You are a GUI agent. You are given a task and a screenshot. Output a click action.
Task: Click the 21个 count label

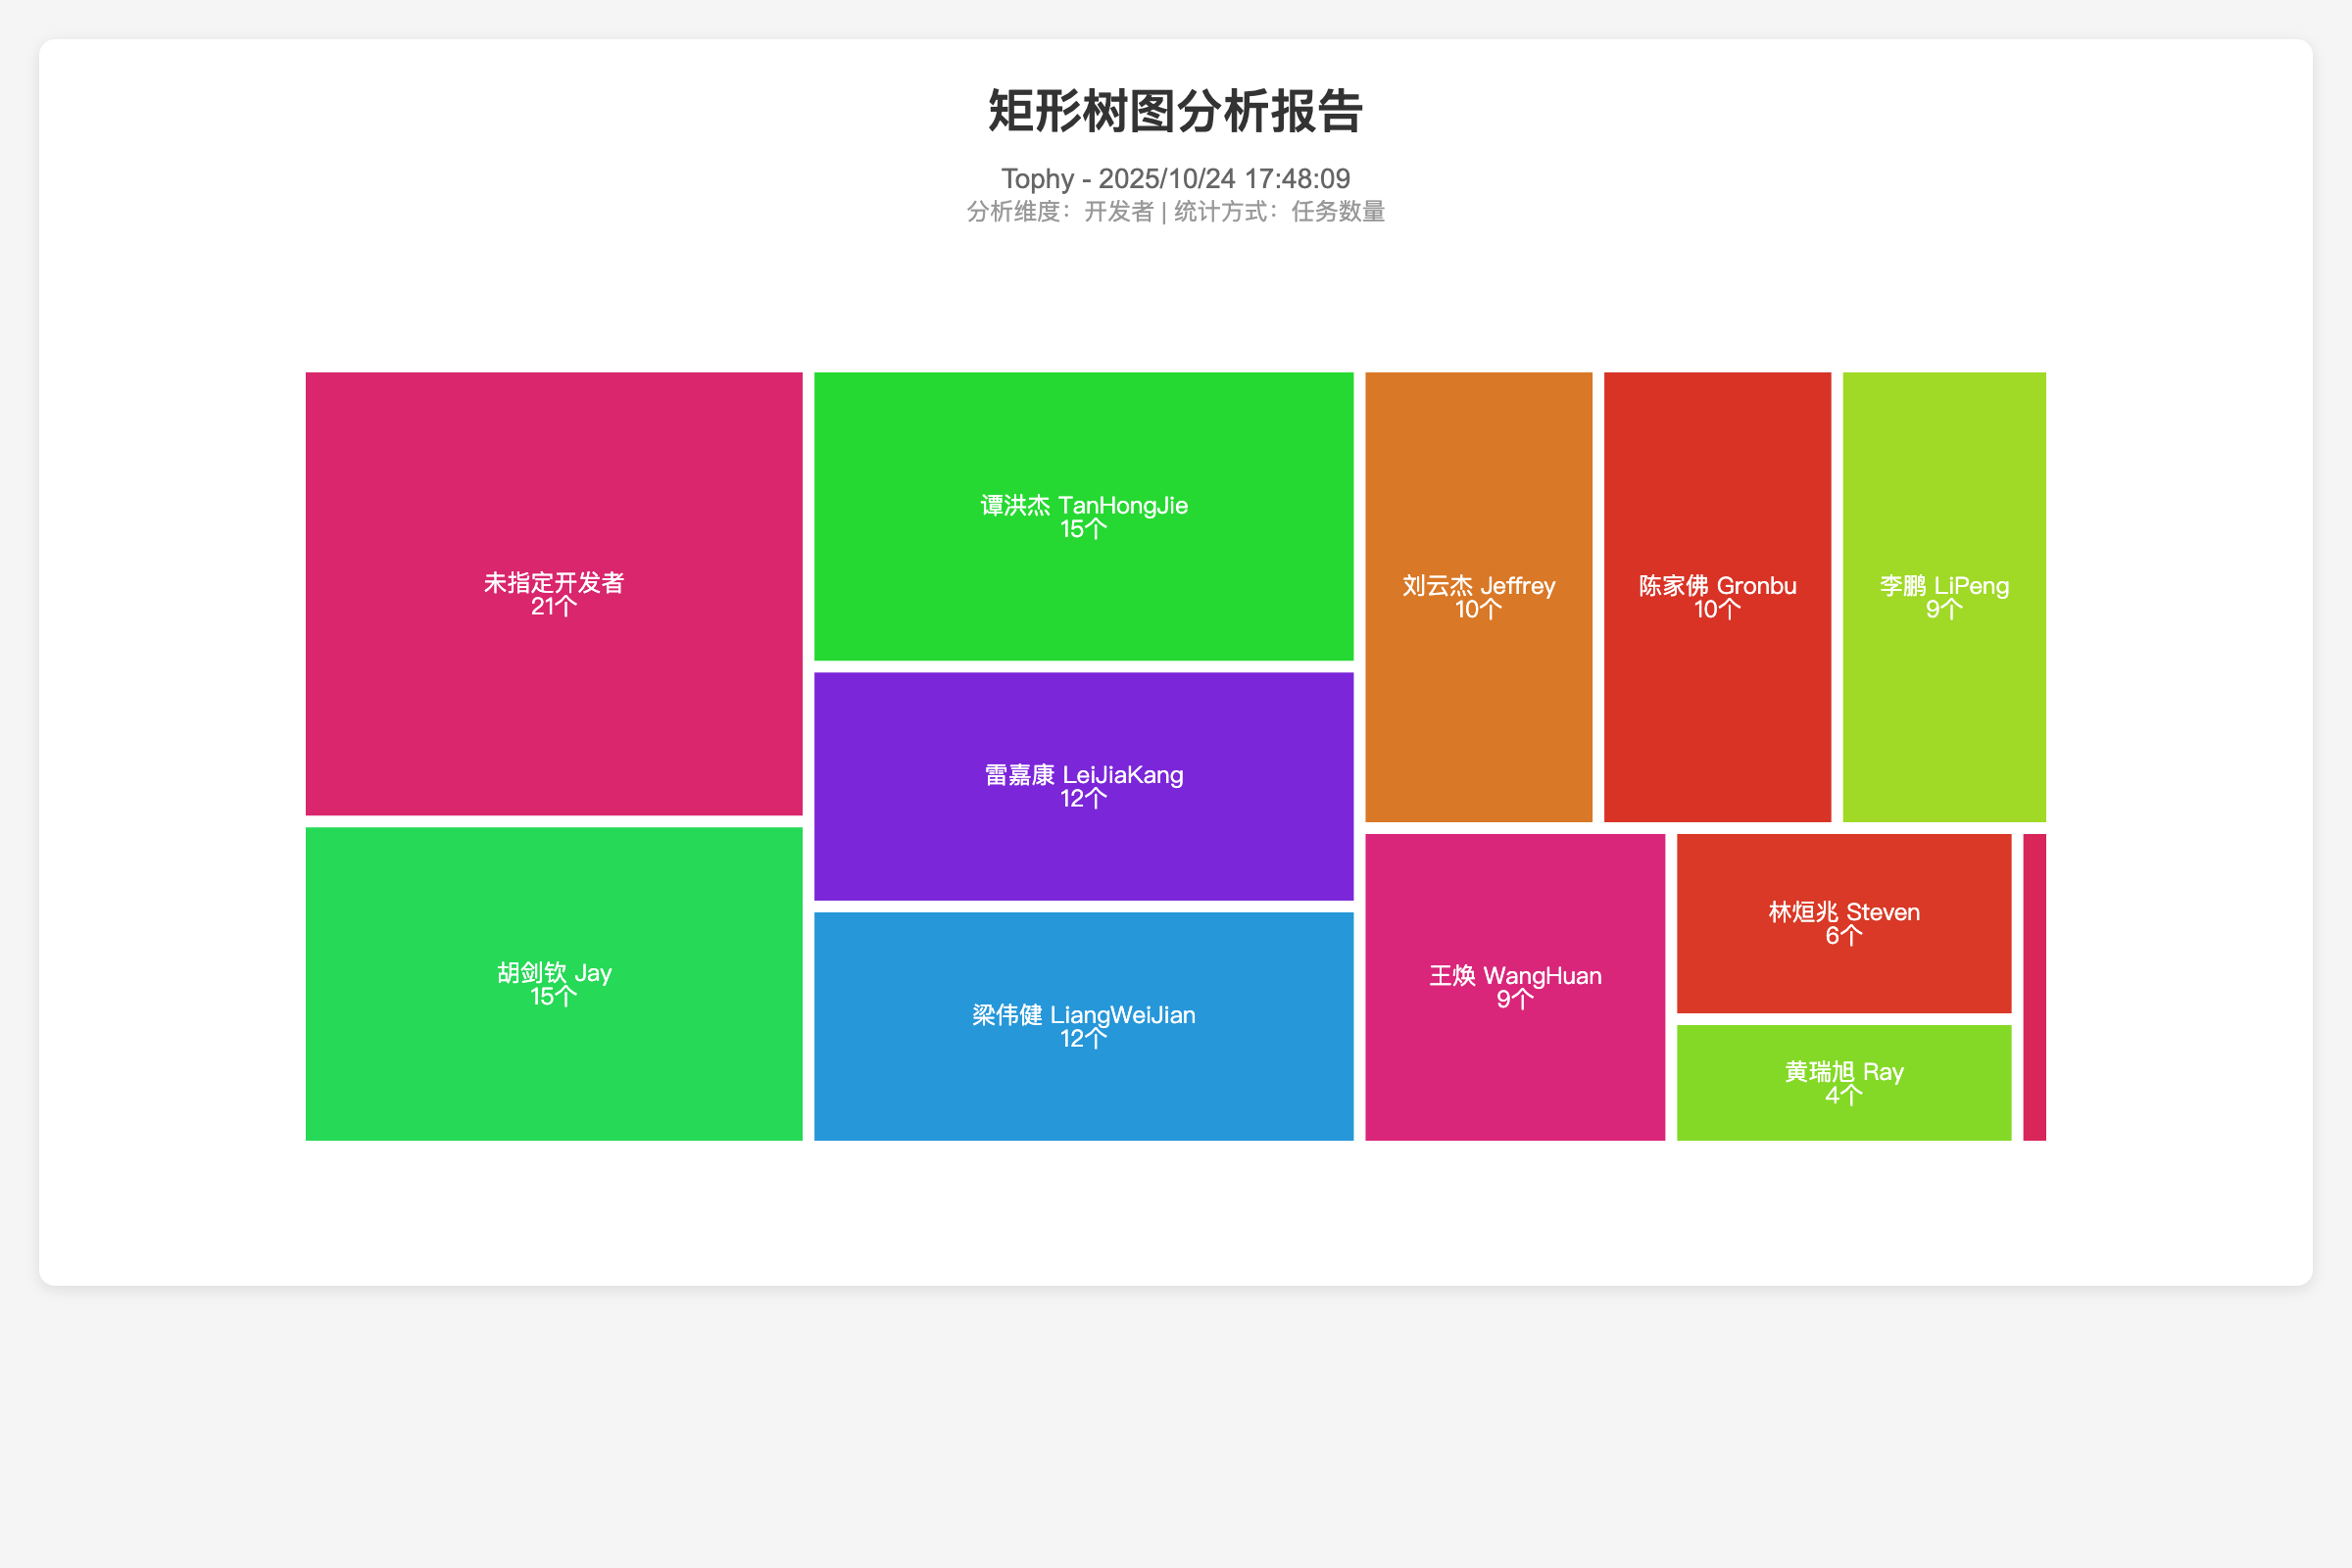click(x=553, y=607)
